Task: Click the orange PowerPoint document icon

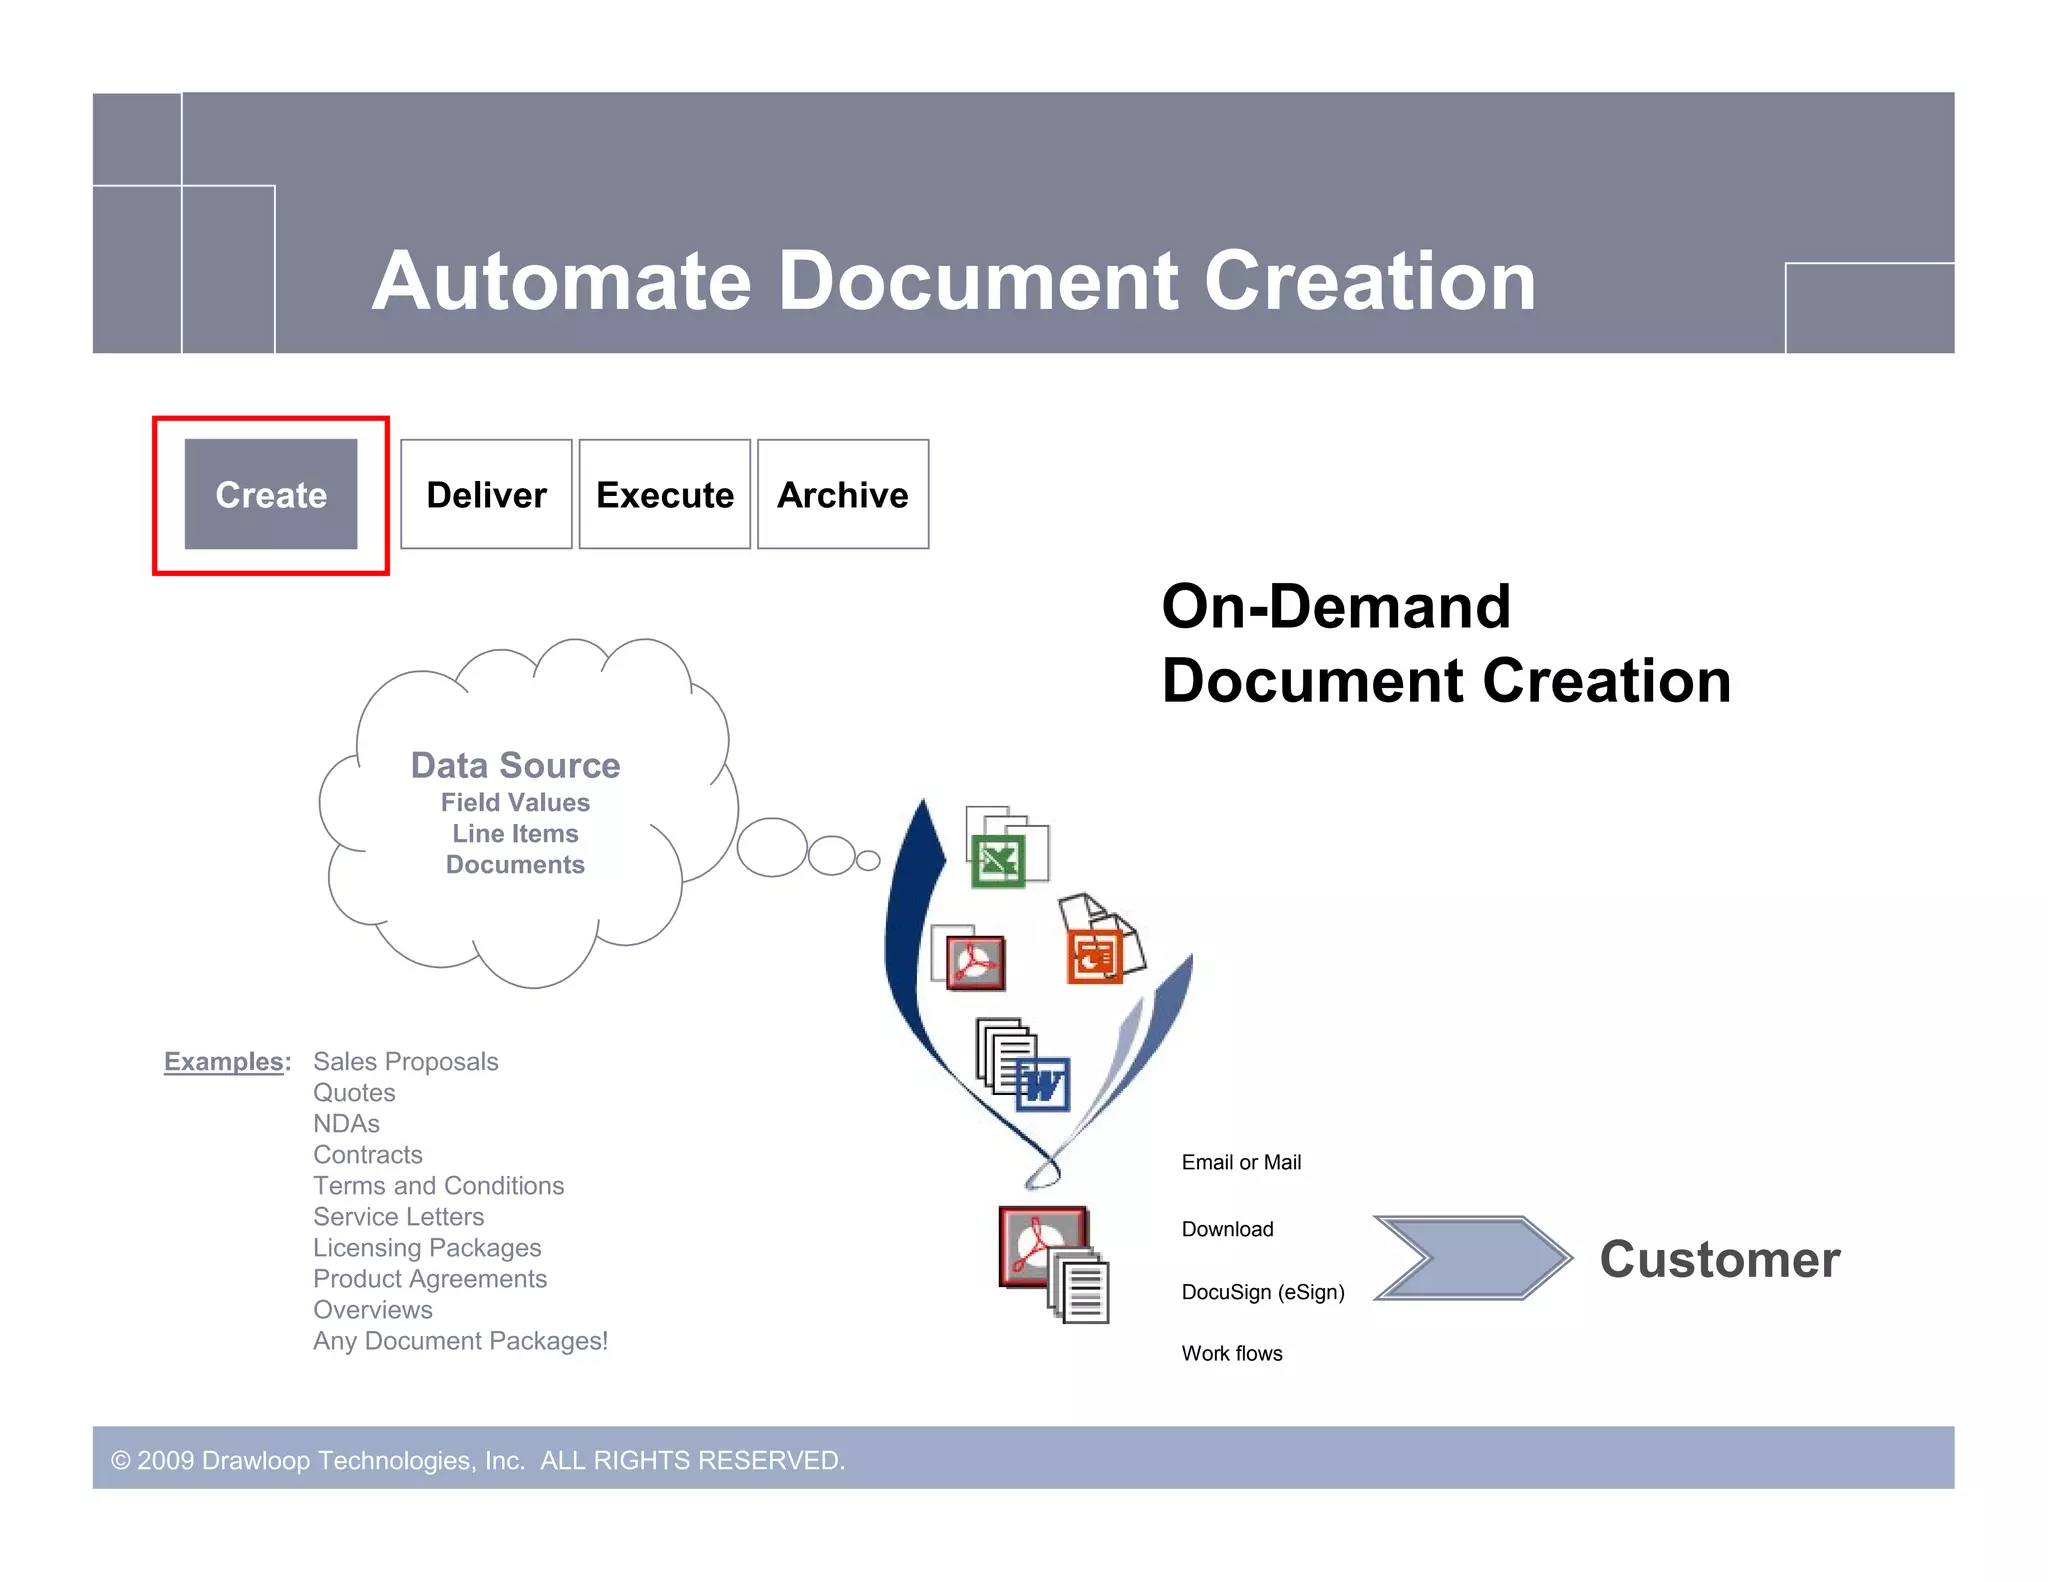Action: tap(1095, 955)
